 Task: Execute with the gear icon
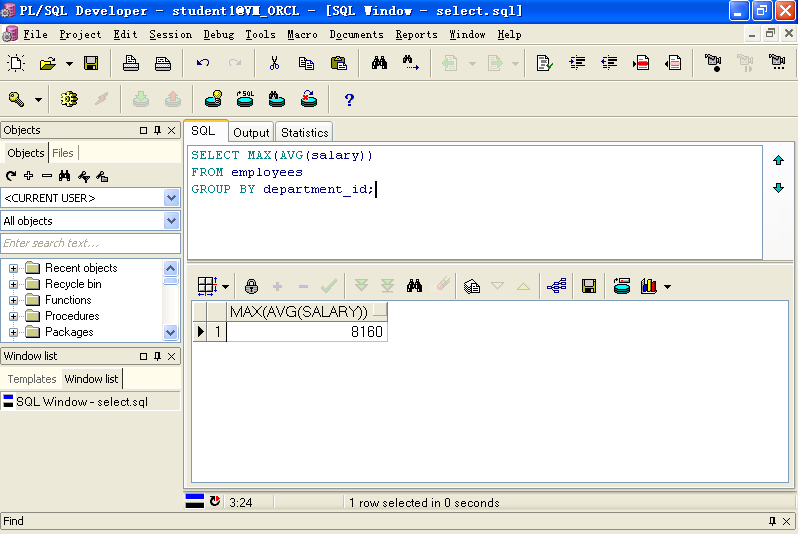(x=69, y=99)
